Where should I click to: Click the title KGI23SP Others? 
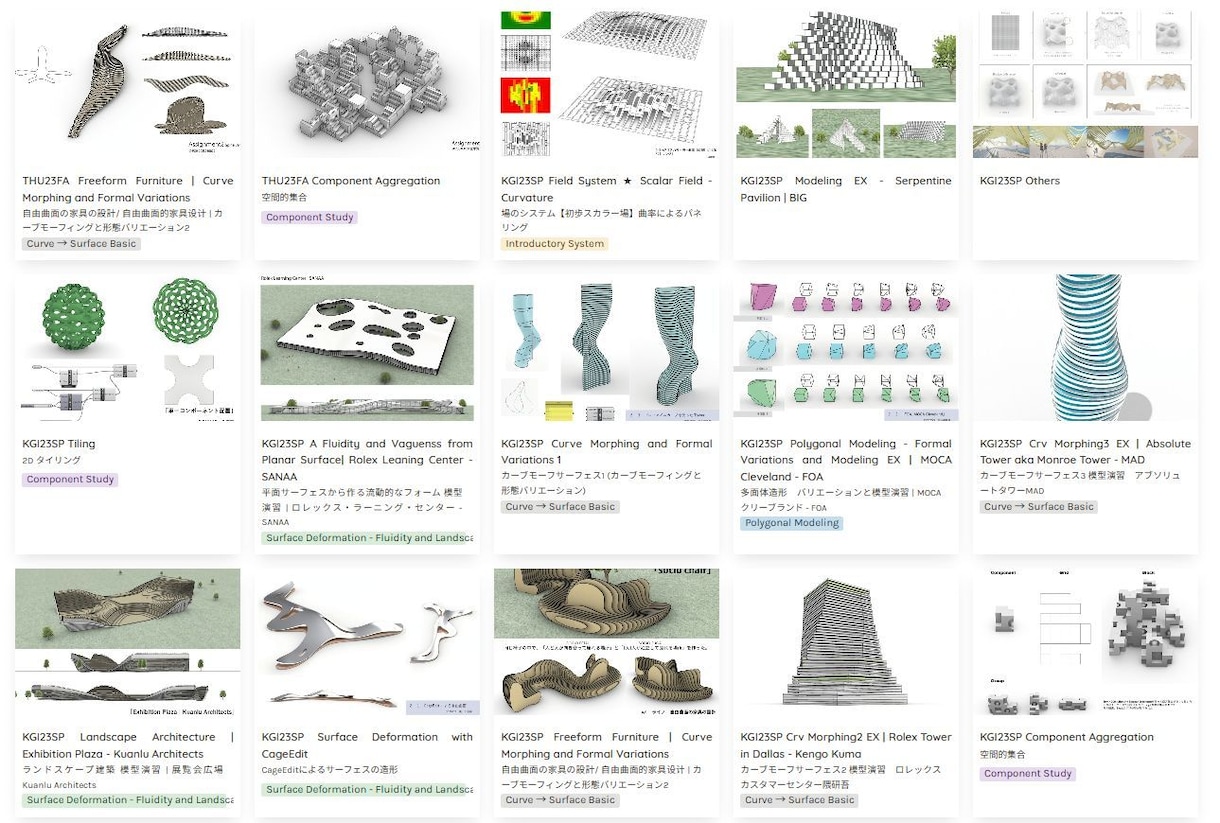pos(1020,181)
